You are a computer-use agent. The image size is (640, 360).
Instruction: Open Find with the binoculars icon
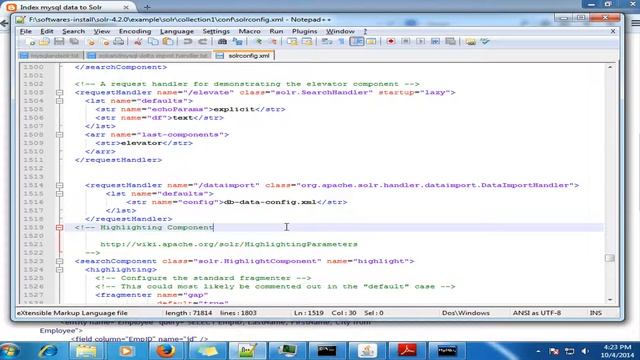222,42
